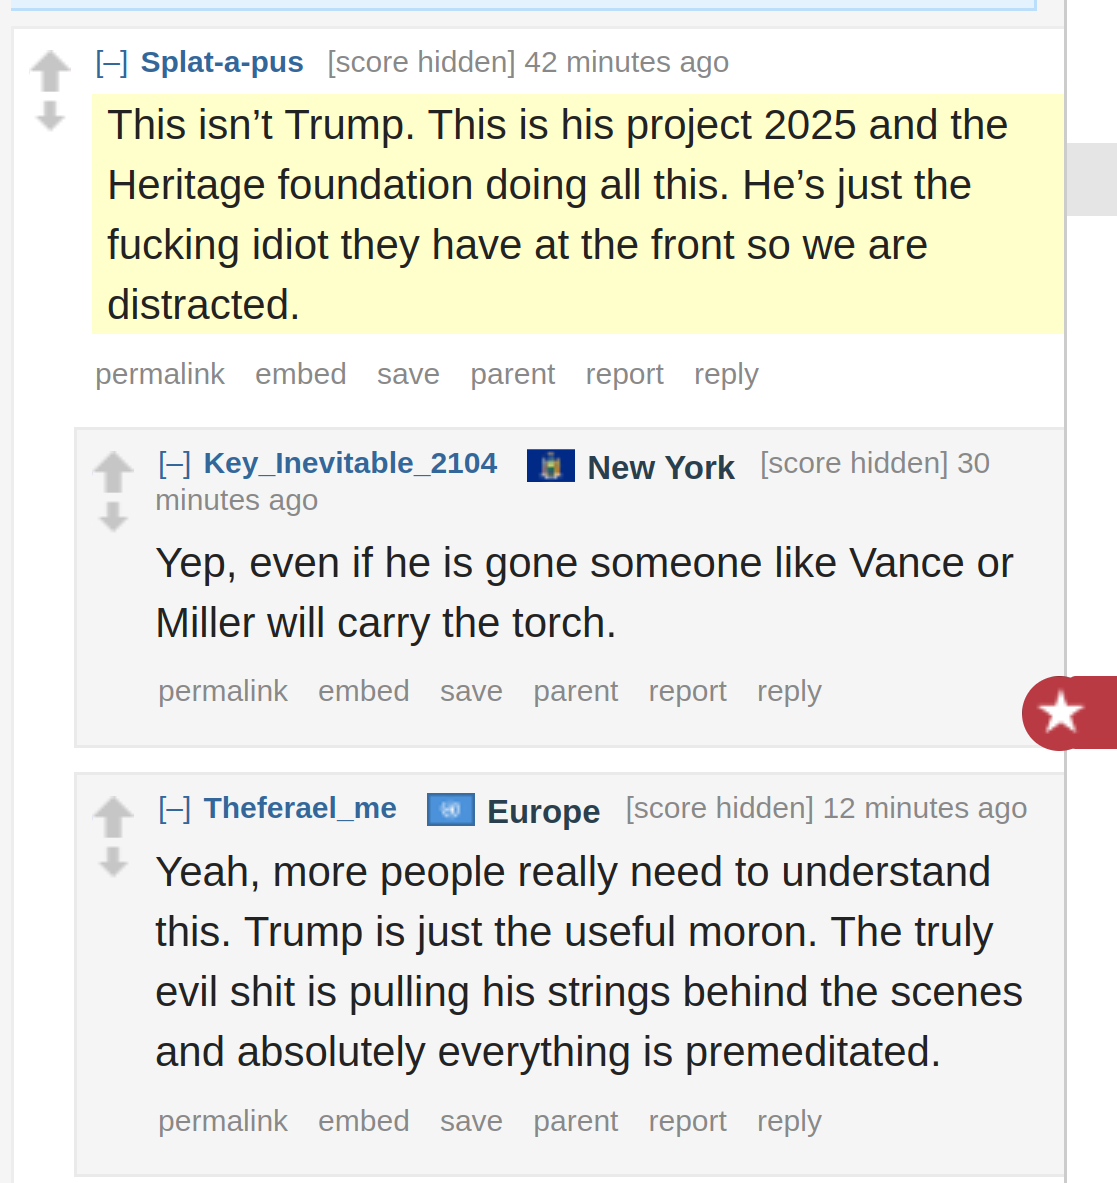Open permalink of Splat-a-pus's comment

point(160,374)
